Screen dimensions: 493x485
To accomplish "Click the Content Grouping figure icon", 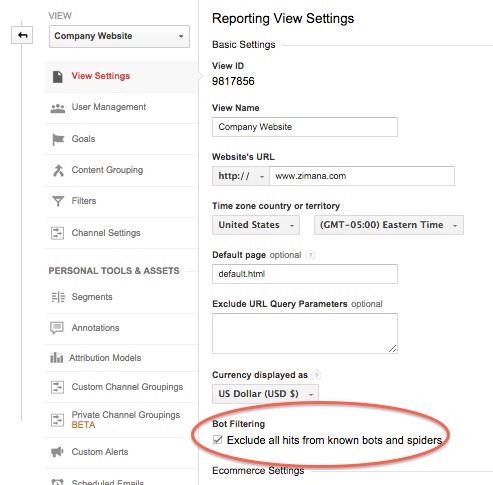I will click(58, 170).
